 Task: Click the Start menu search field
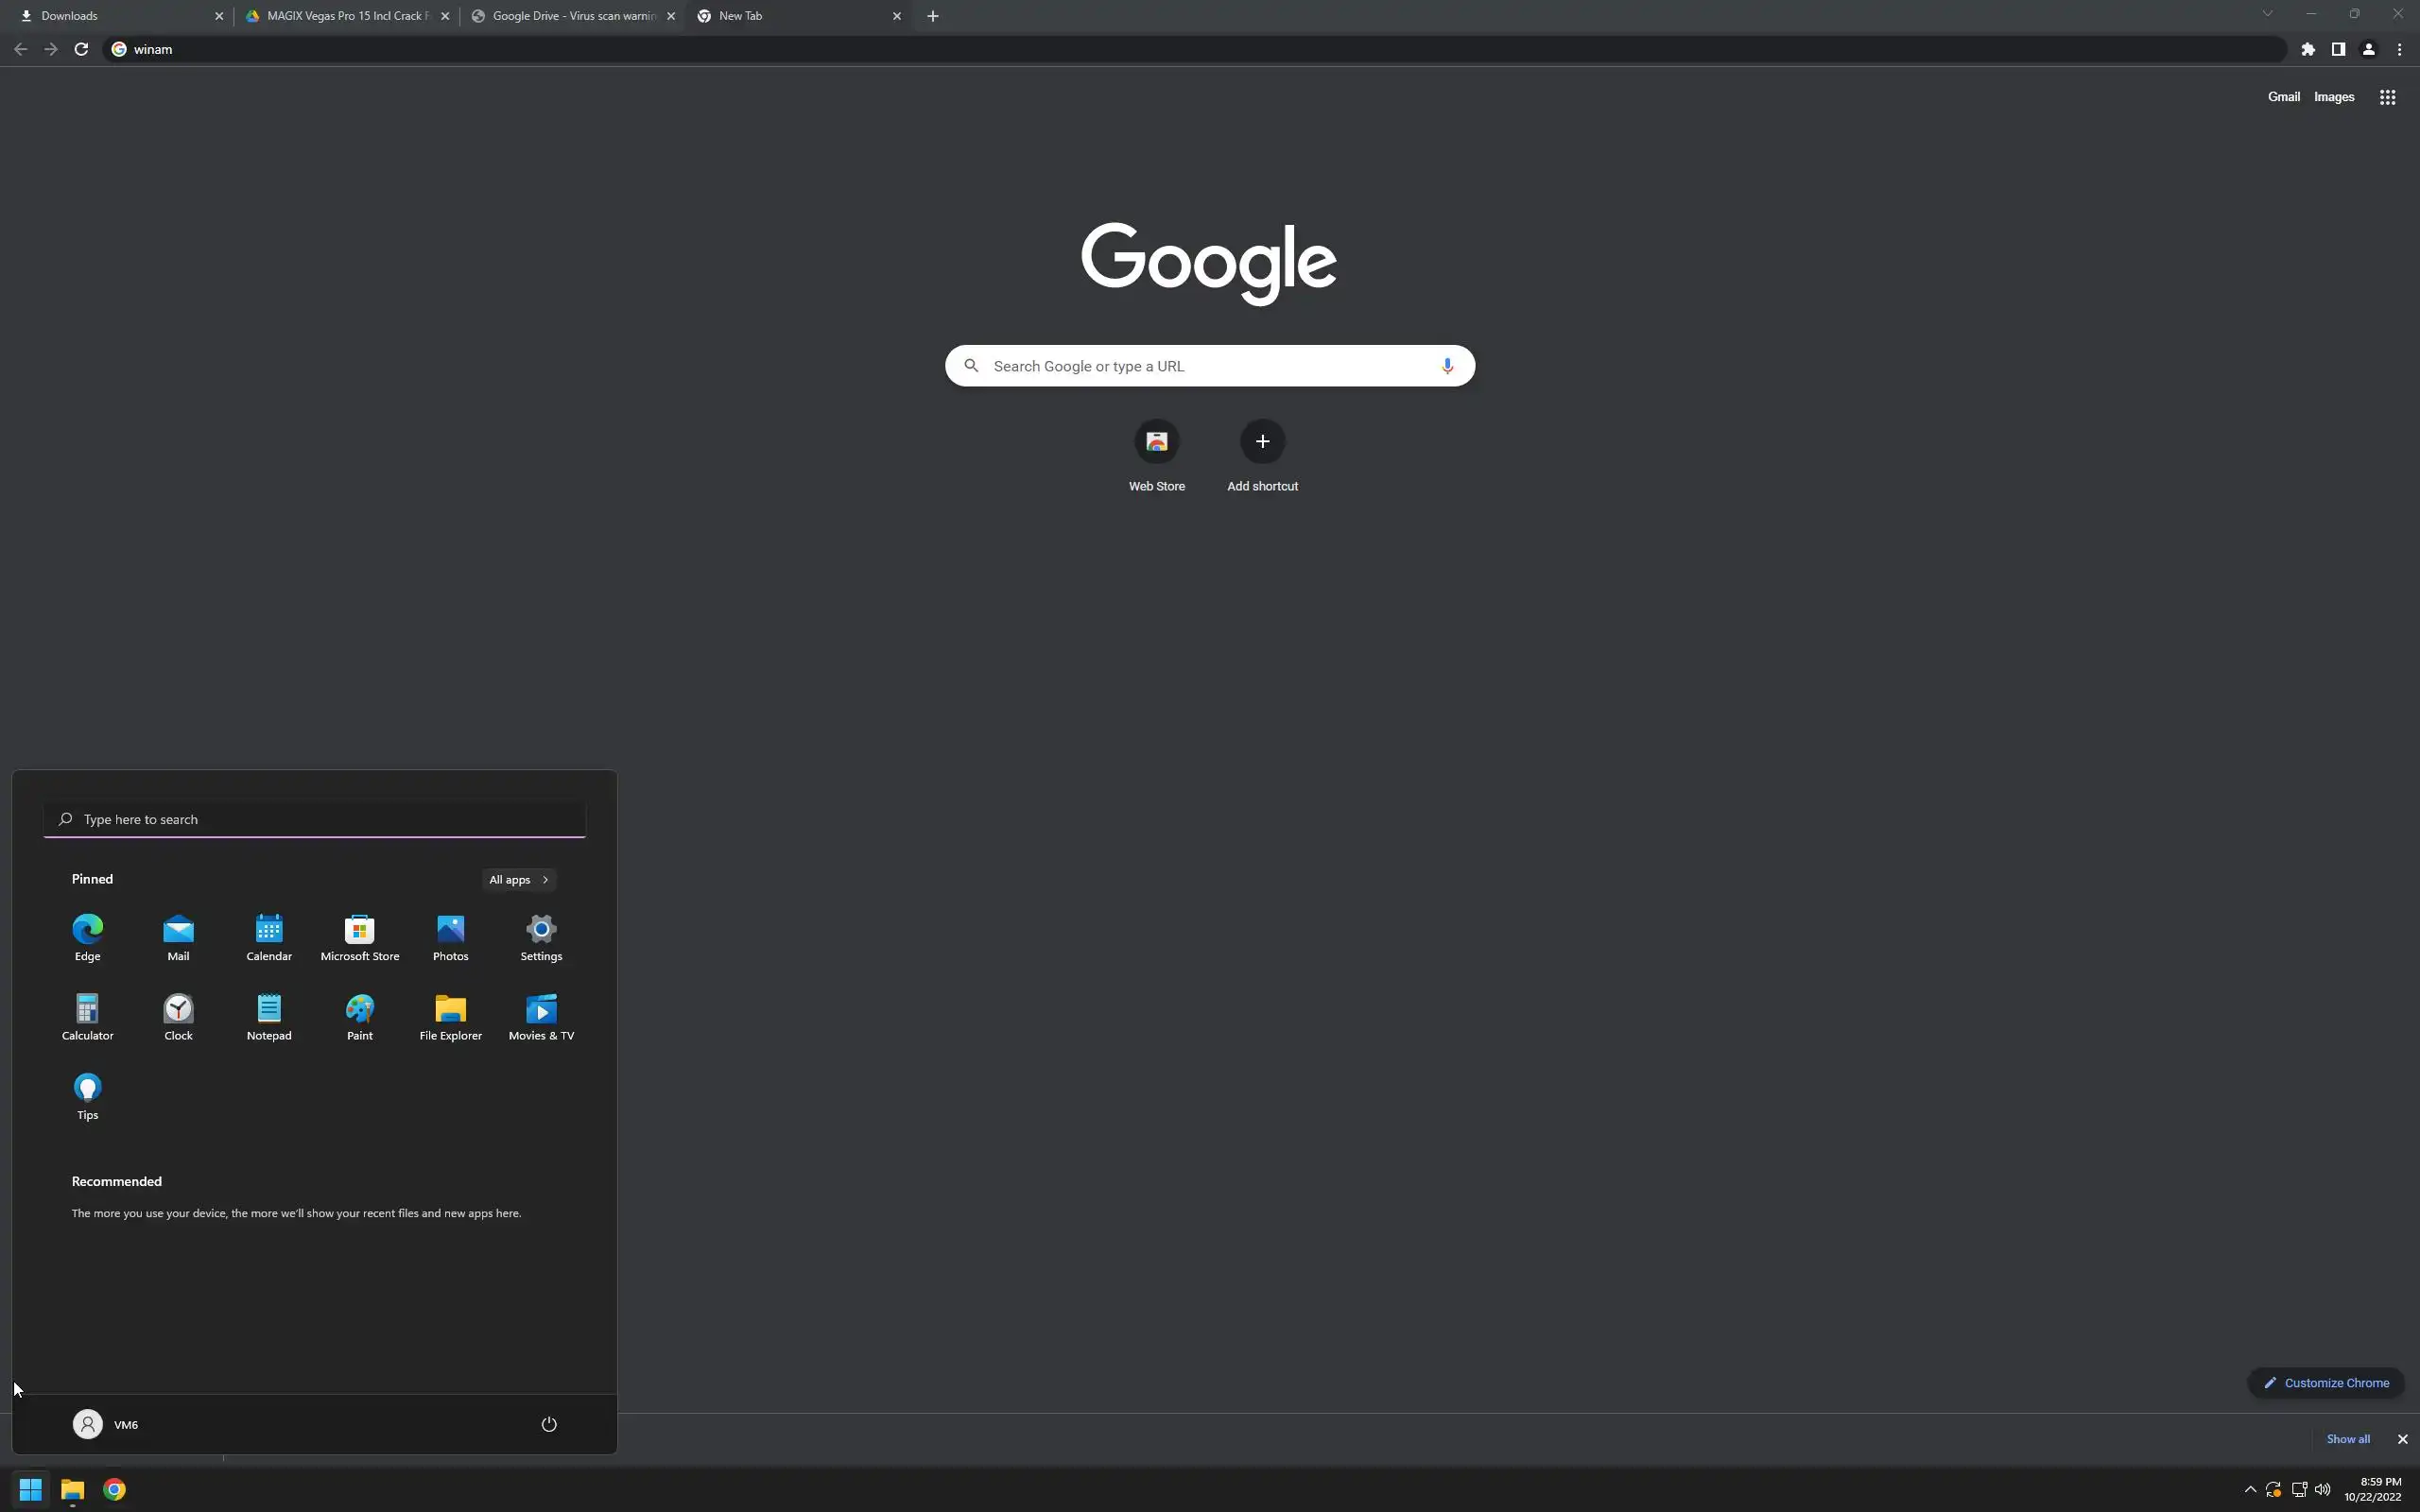click(x=314, y=819)
